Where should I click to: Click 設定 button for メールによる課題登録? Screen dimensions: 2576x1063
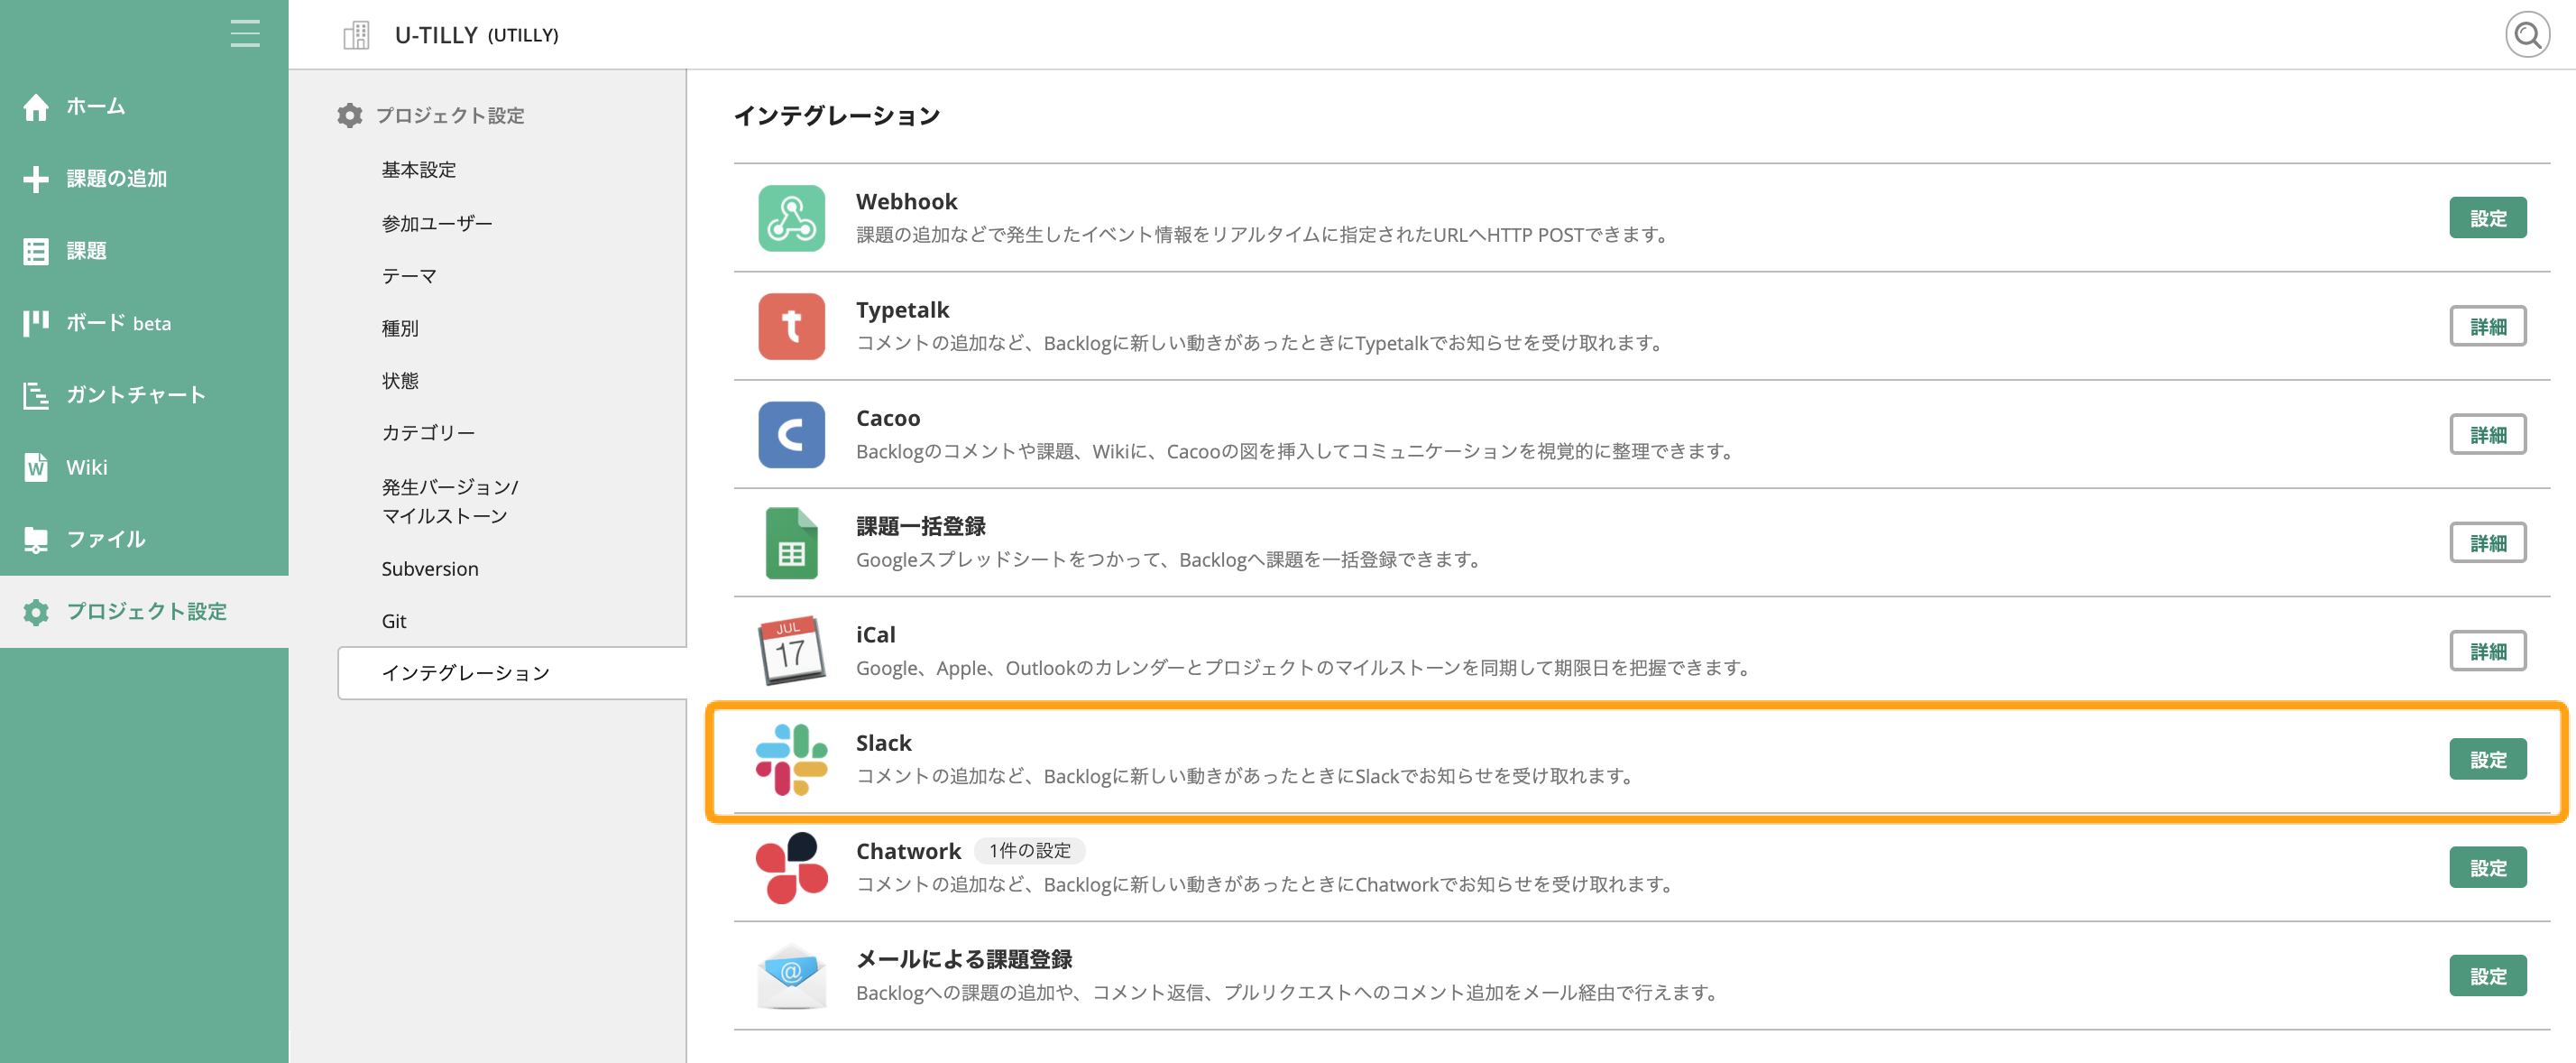click(x=2487, y=976)
